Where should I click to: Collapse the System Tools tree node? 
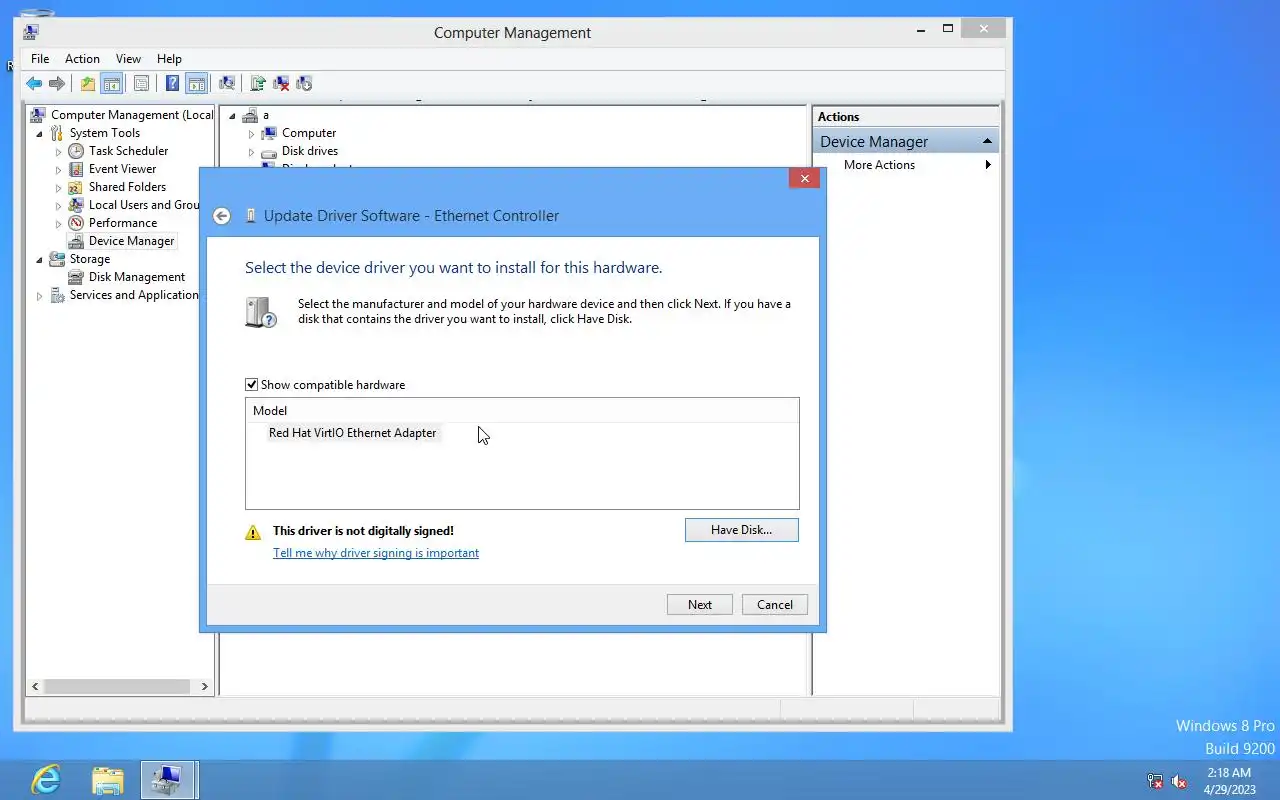[40, 133]
